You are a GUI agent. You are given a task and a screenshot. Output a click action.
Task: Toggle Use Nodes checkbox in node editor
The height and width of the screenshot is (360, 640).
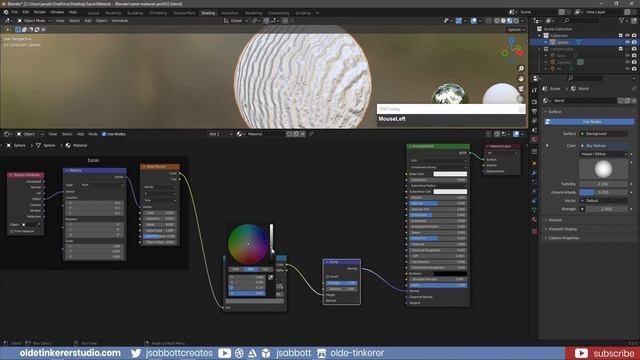pyautogui.click(x=104, y=134)
